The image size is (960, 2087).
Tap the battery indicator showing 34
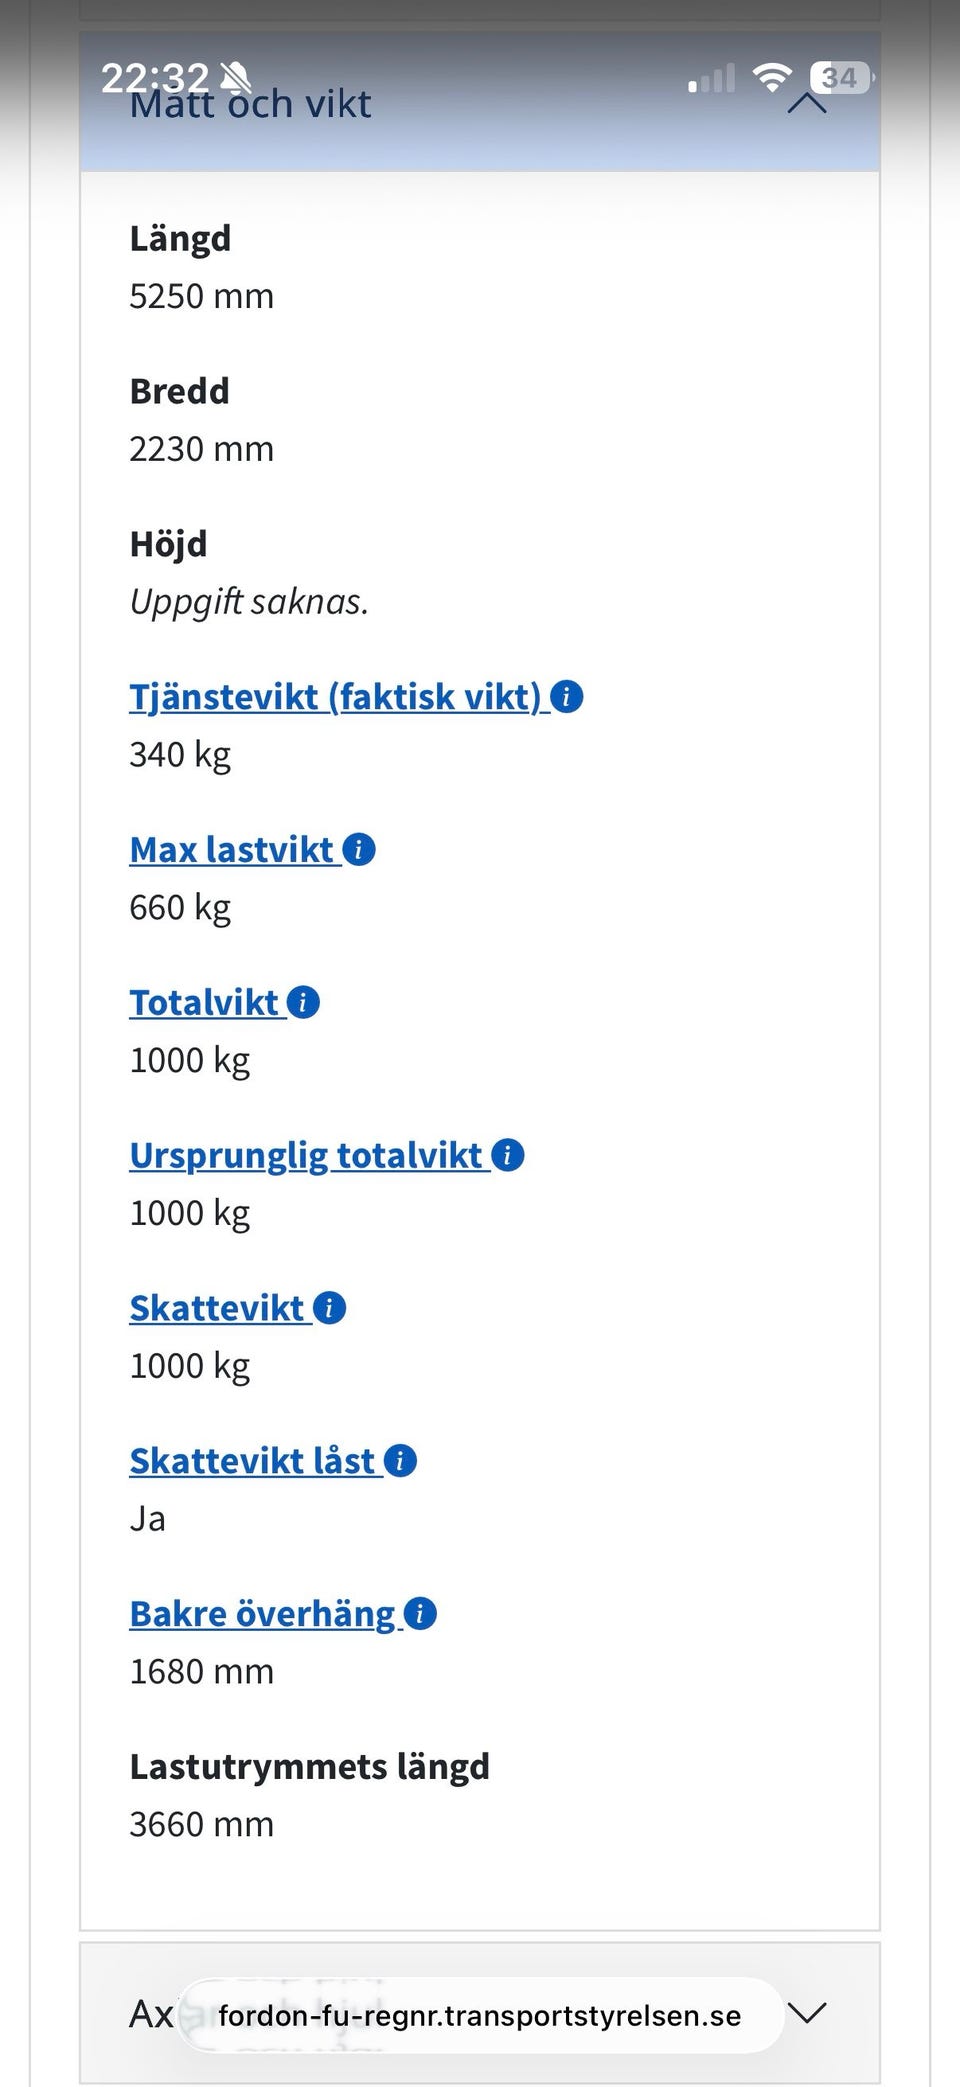tap(841, 77)
